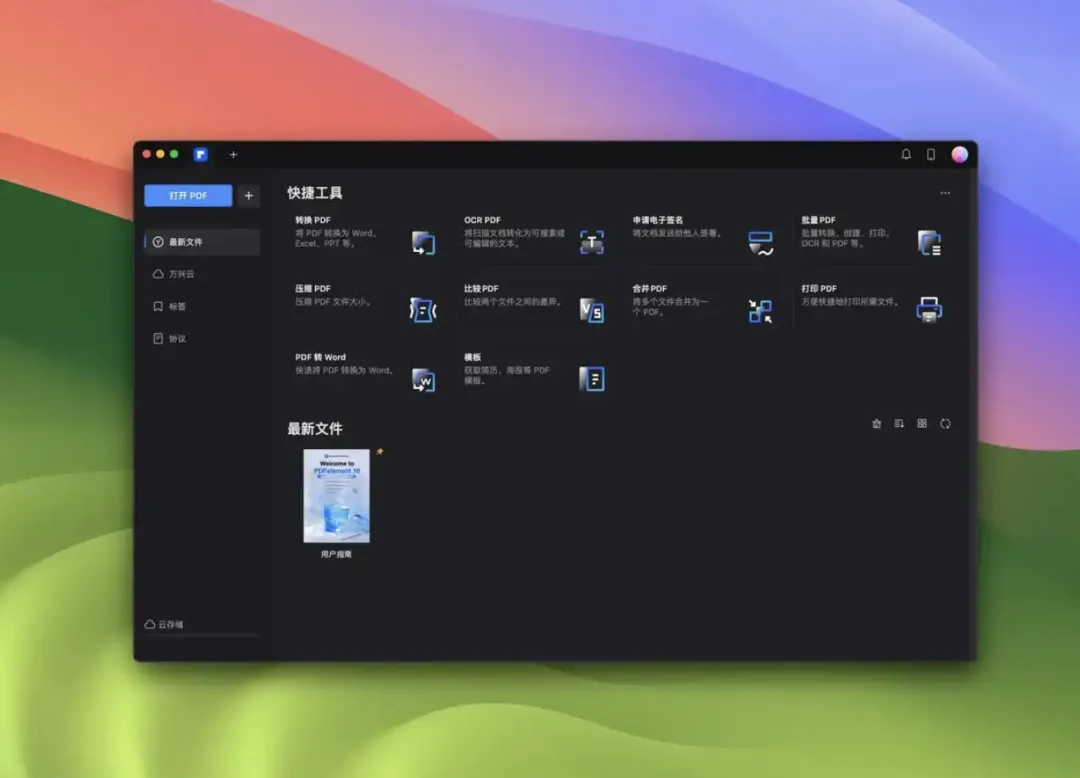Click the plus button beside 打开 PDF

pyautogui.click(x=249, y=196)
